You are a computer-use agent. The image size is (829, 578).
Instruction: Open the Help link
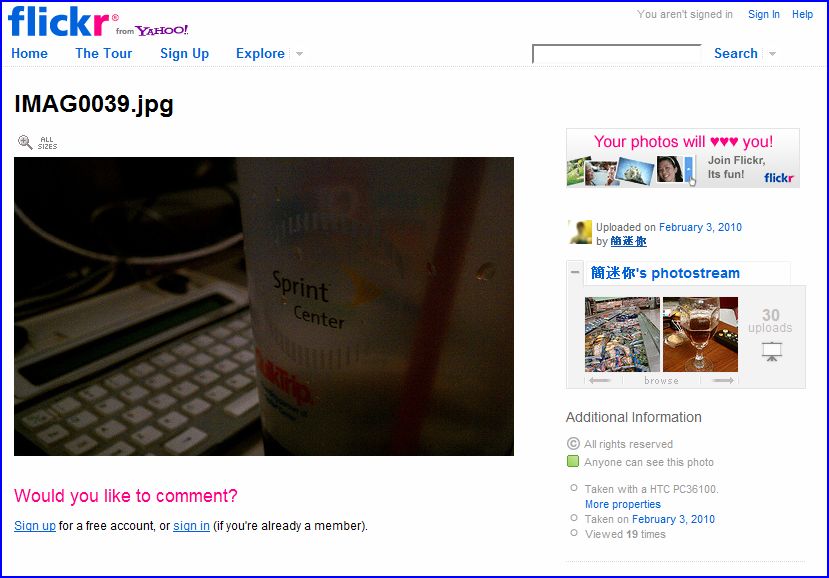[x=802, y=14]
